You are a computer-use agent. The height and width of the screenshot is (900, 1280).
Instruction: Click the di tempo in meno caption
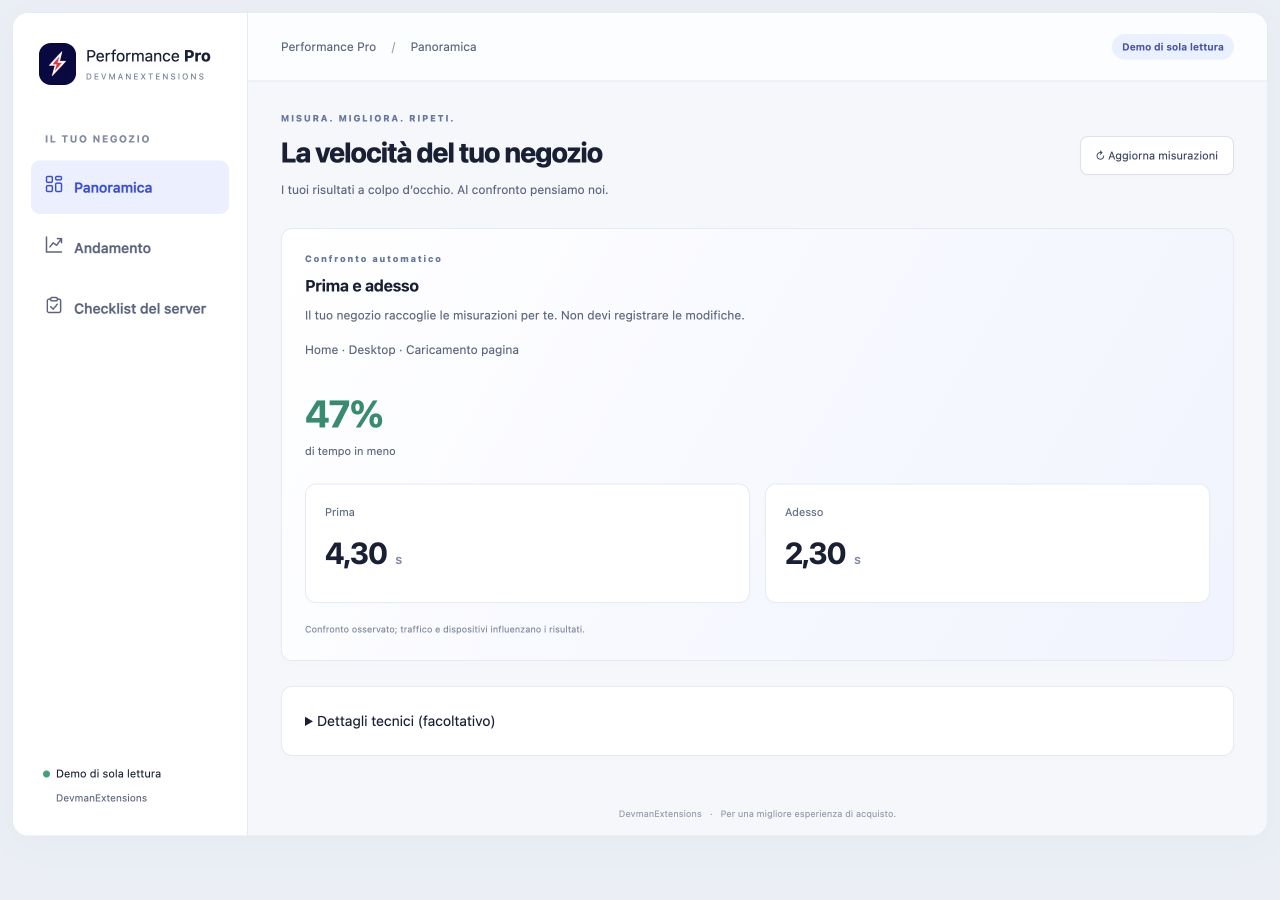pos(350,451)
